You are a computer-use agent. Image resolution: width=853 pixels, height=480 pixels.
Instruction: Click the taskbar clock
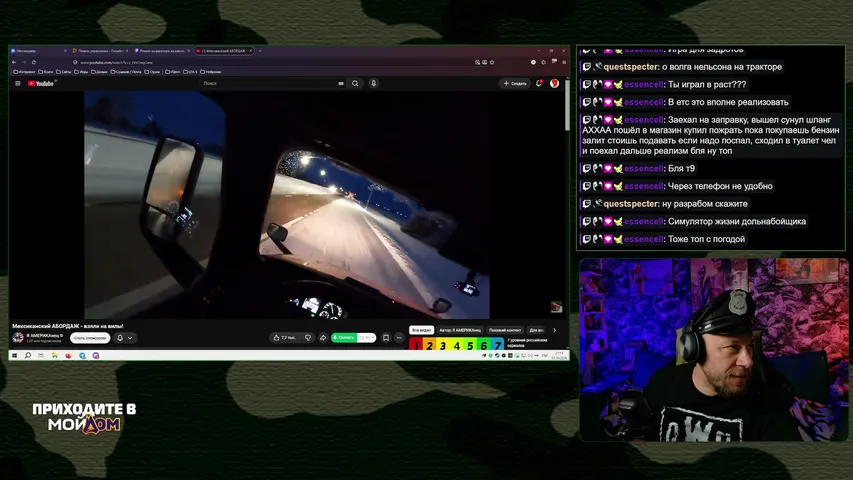(x=559, y=355)
